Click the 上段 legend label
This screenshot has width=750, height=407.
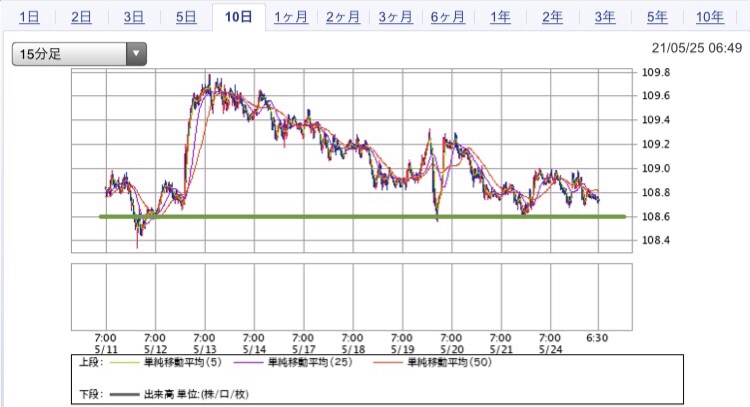point(91,362)
